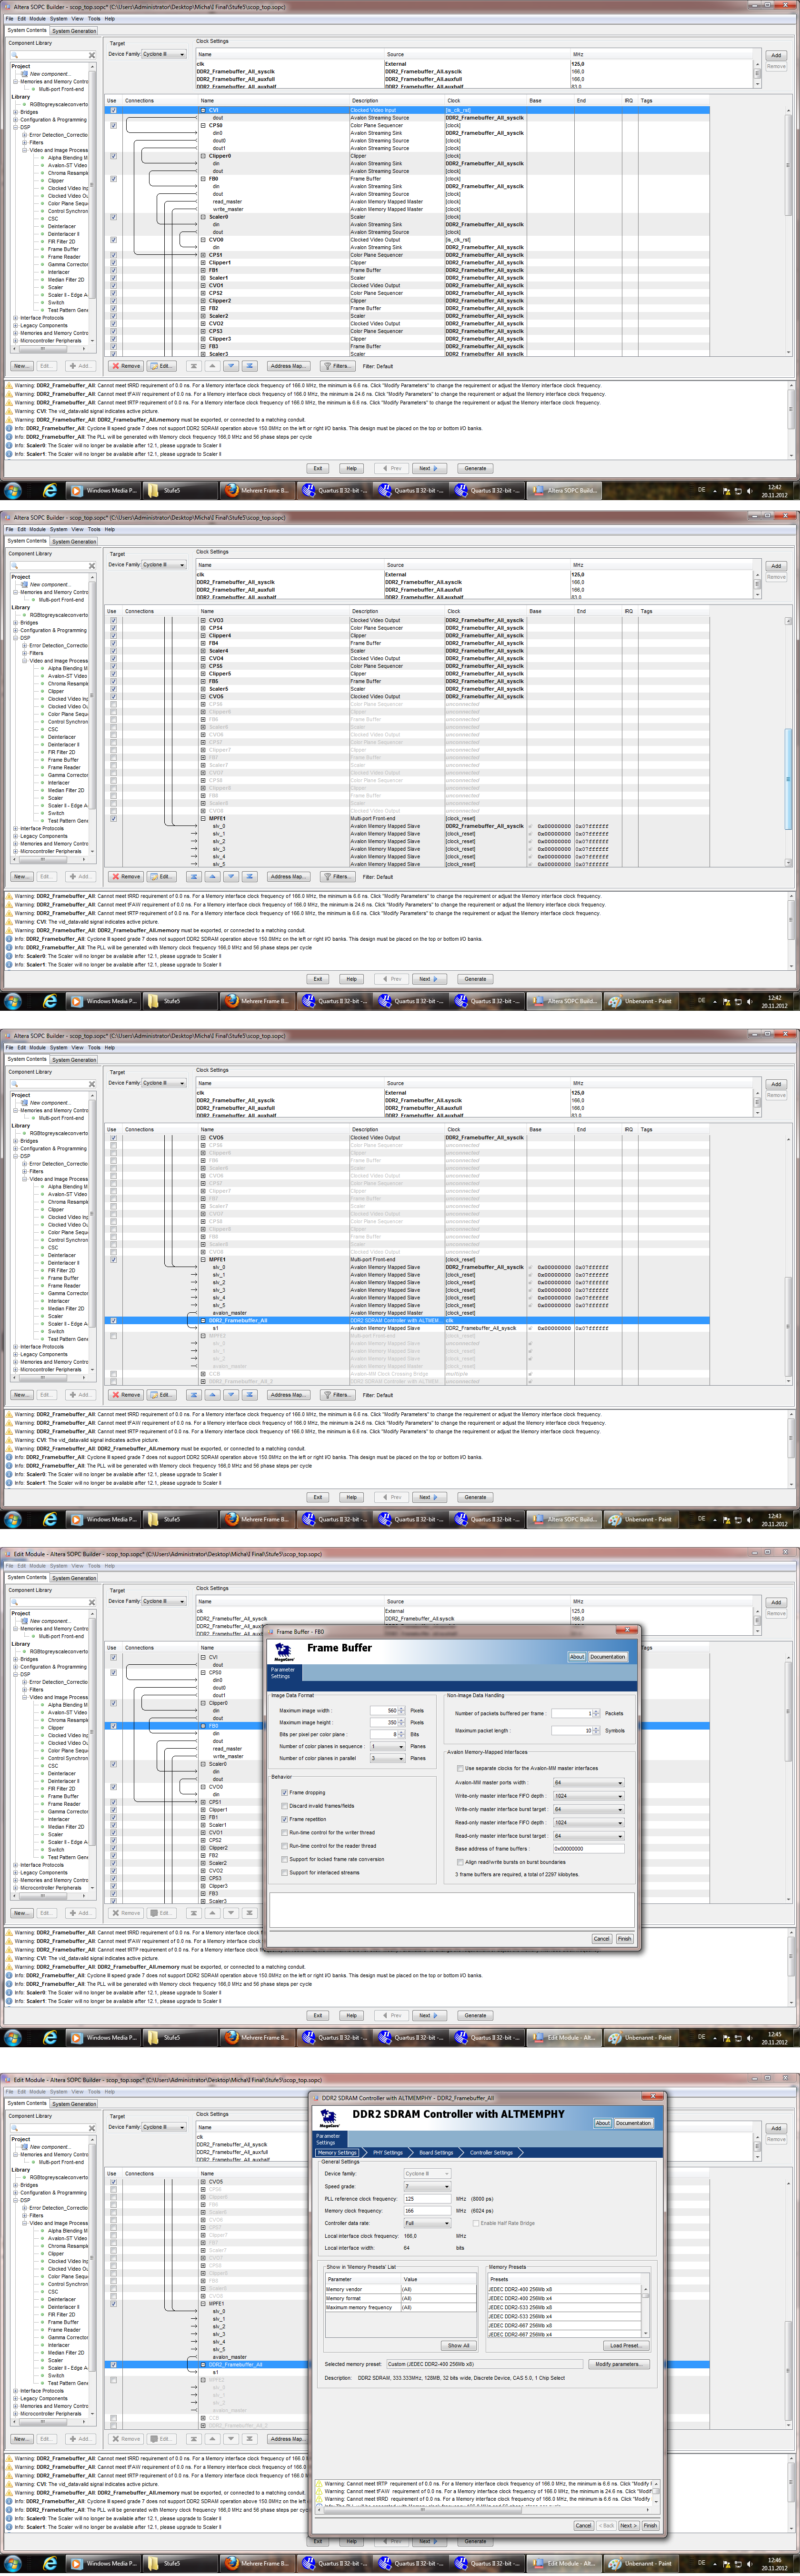Viewport: 800px width, 2576px height.
Task: Click move-to-bottom arrow behind Frame Buffer dialog
Action: pos(249,1912)
